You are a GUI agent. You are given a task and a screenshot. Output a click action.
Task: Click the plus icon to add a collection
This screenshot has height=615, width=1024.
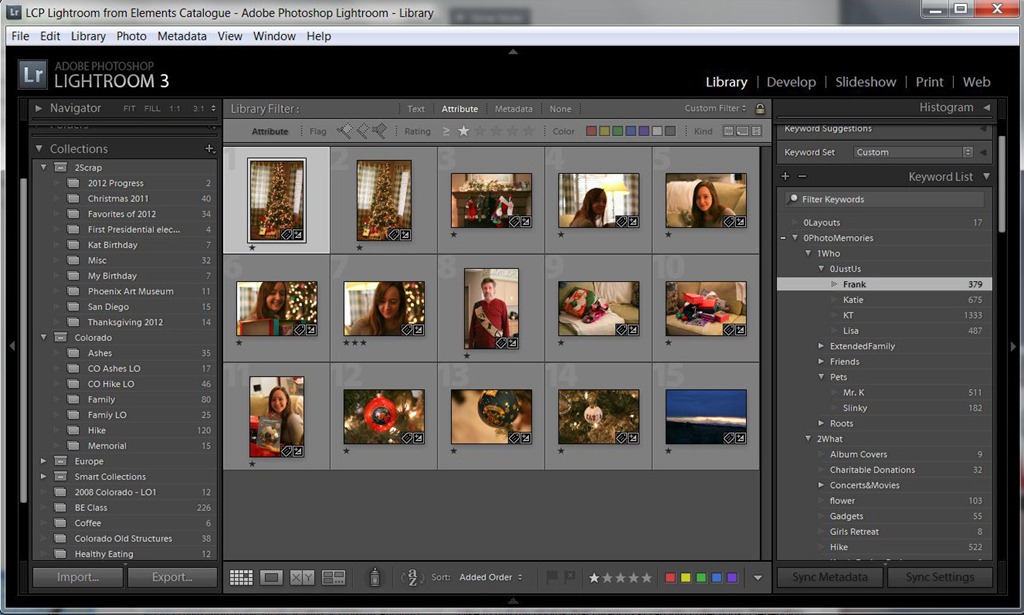point(209,149)
